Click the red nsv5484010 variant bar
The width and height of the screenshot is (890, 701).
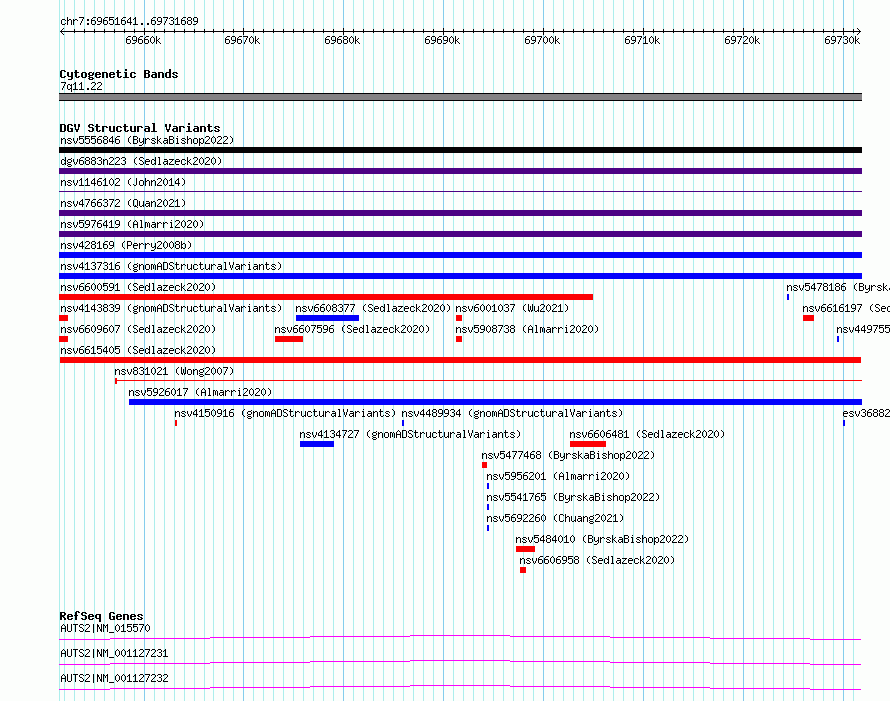526,549
